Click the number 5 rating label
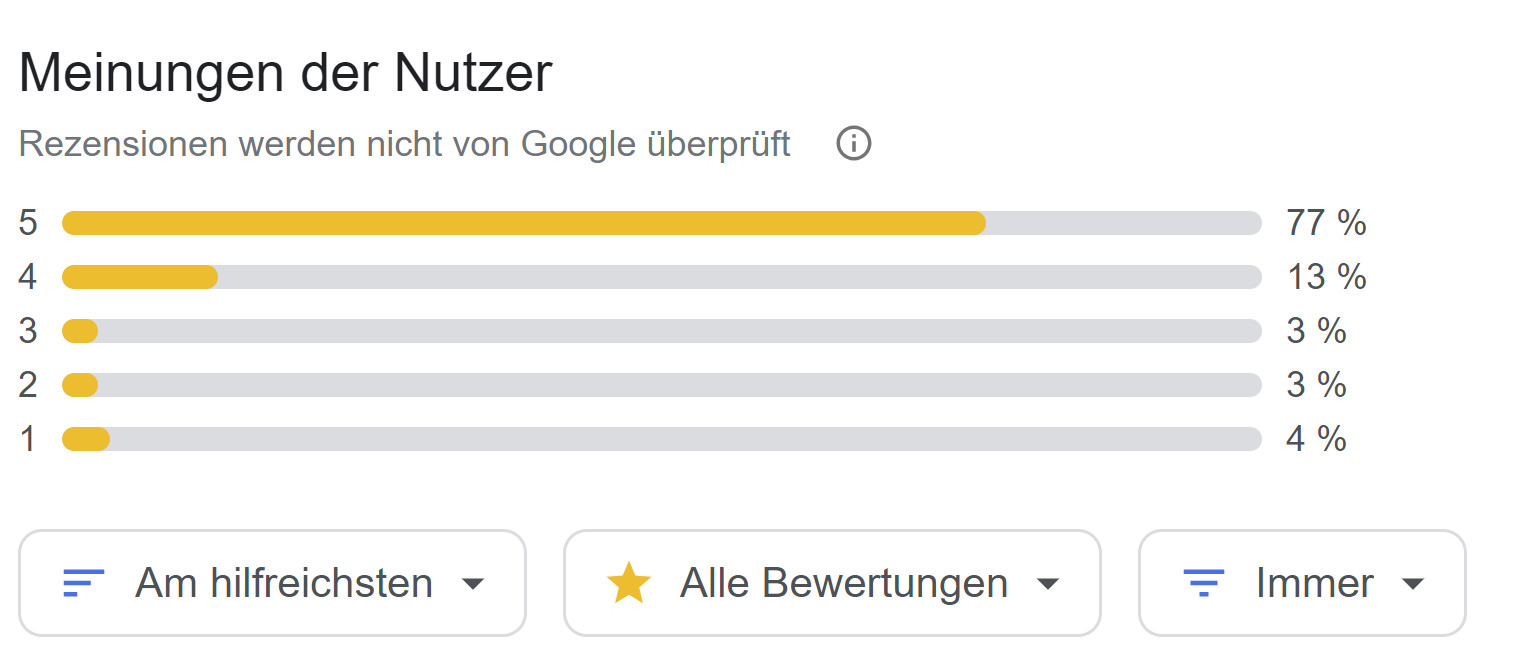The height and width of the screenshot is (658, 1522). click(x=28, y=223)
